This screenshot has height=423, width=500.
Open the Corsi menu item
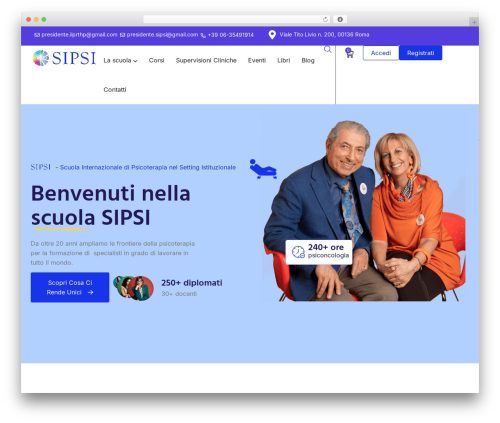(156, 60)
